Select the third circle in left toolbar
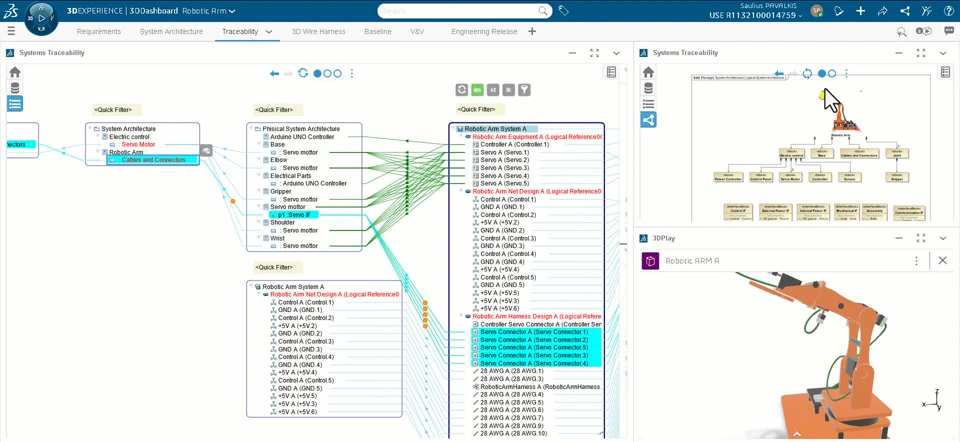This screenshot has width=960, height=442. click(x=337, y=73)
